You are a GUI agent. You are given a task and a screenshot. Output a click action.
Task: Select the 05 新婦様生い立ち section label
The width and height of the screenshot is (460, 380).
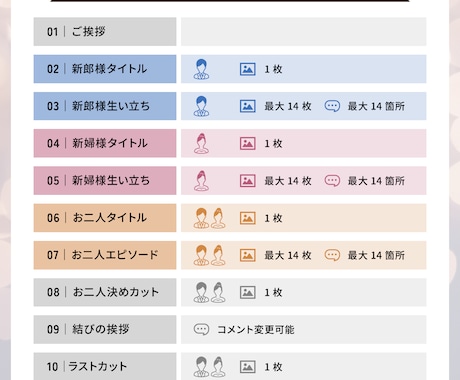[x=105, y=181]
